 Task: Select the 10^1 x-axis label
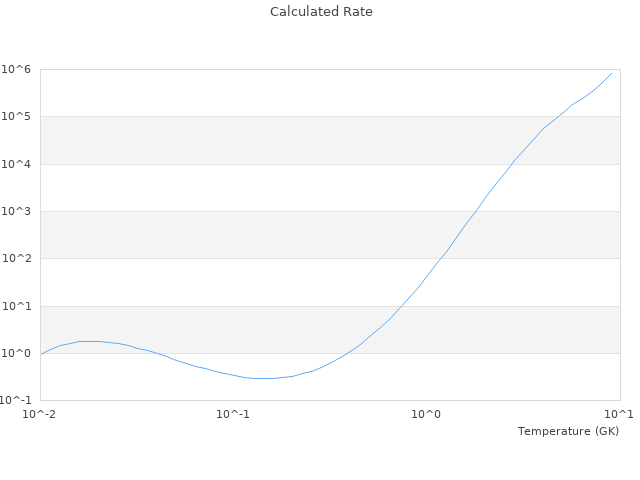click(619, 414)
